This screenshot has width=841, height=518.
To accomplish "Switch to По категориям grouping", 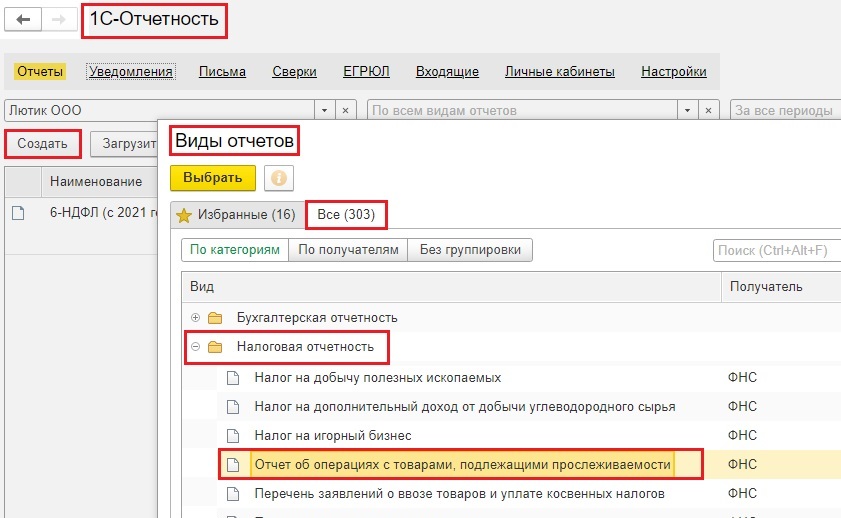I will click(x=235, y=250).
